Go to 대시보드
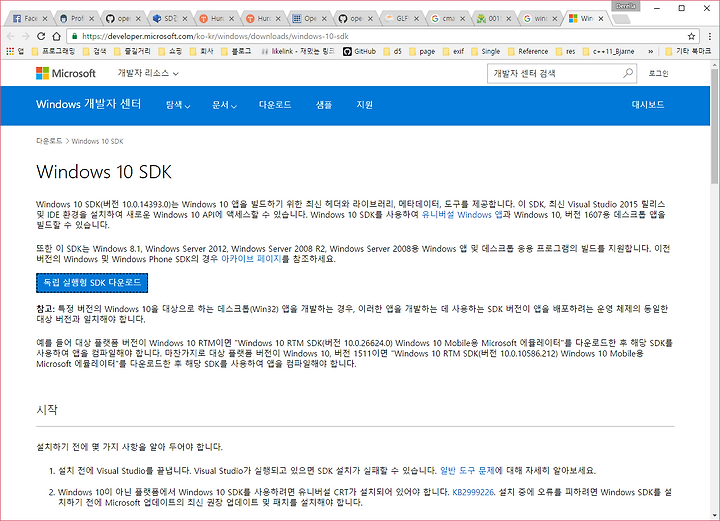 pyautogui.click(x=647, y=105)
